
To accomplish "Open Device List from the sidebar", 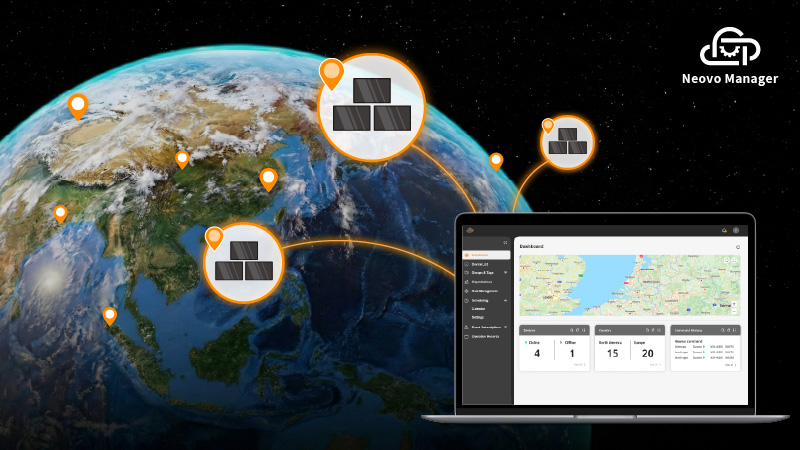I will click(479, 264).
